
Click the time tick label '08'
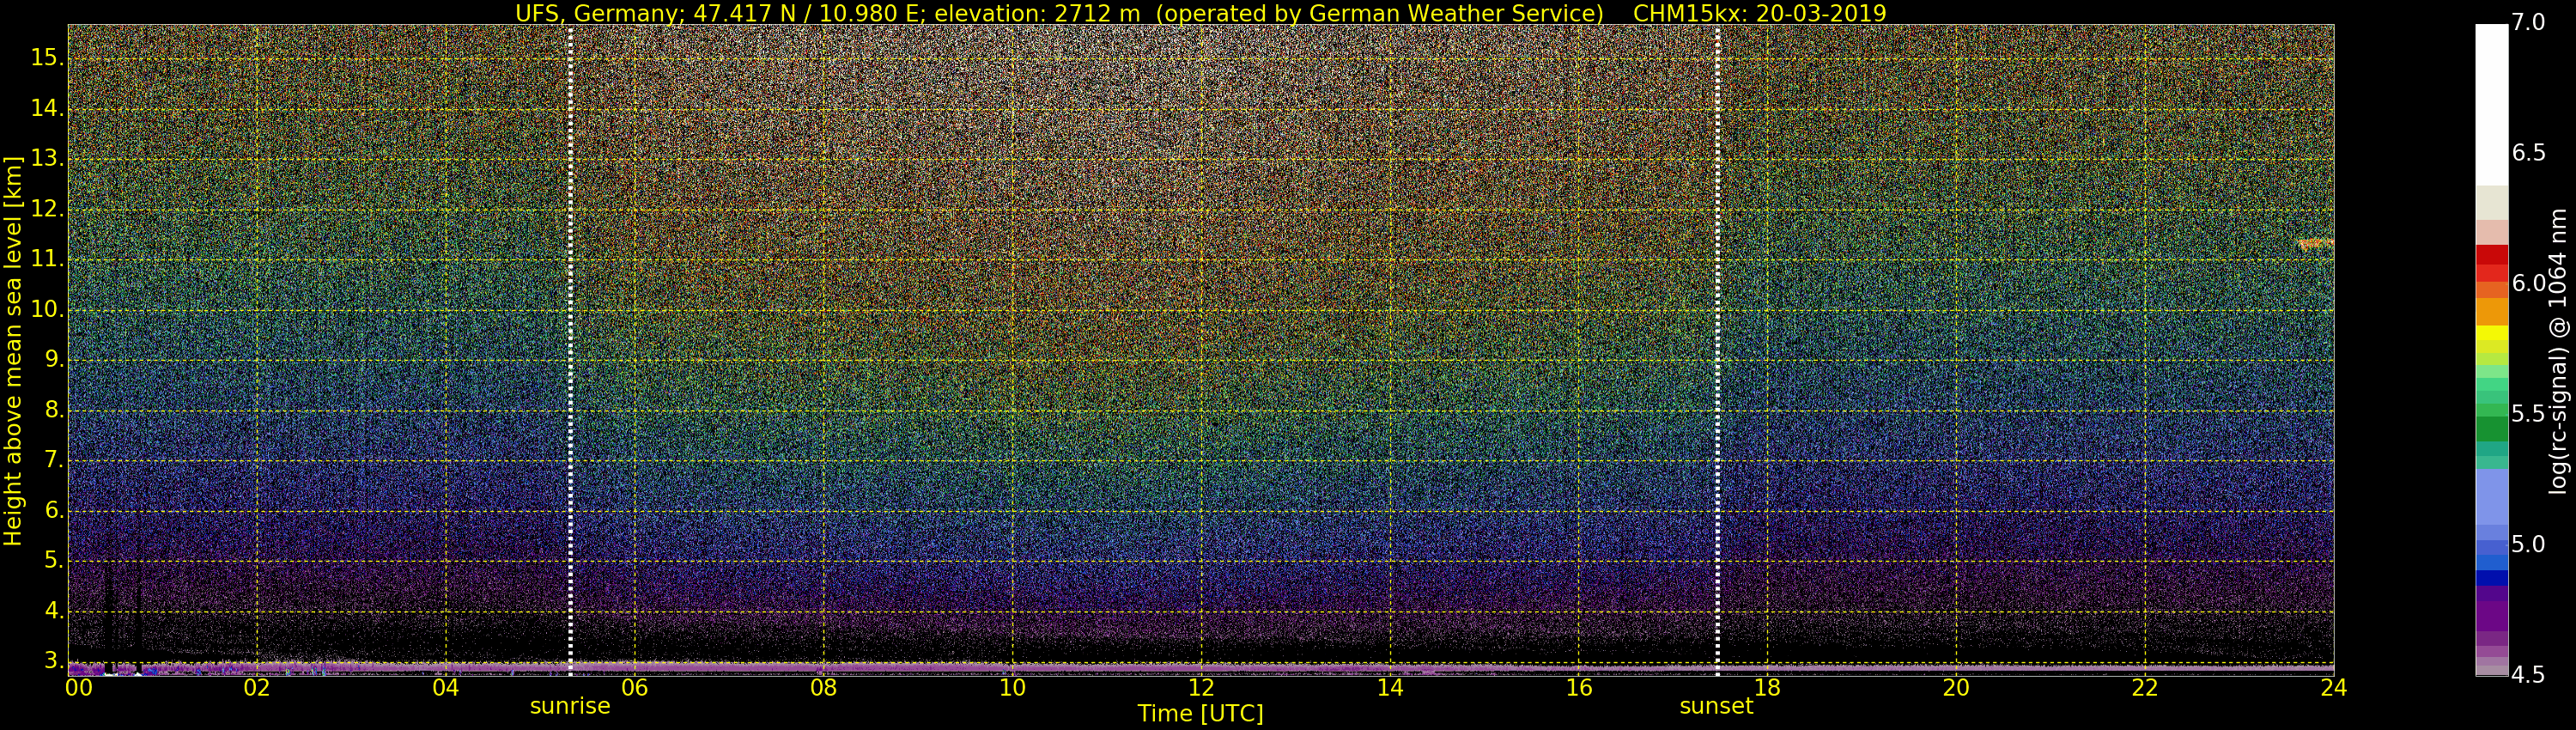click(x=823, y=688)
